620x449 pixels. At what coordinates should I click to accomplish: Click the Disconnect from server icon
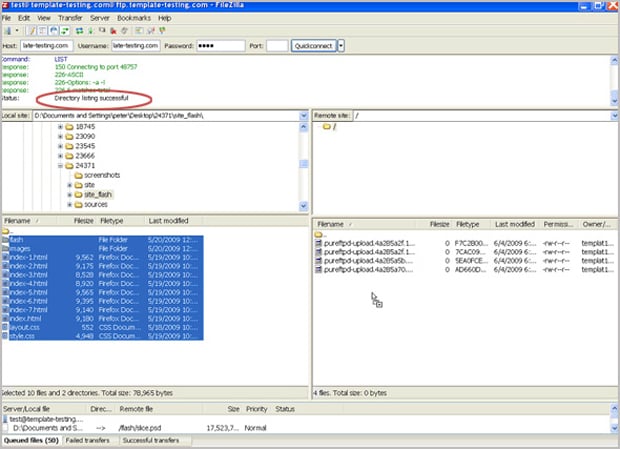click(x=114, y=31)
